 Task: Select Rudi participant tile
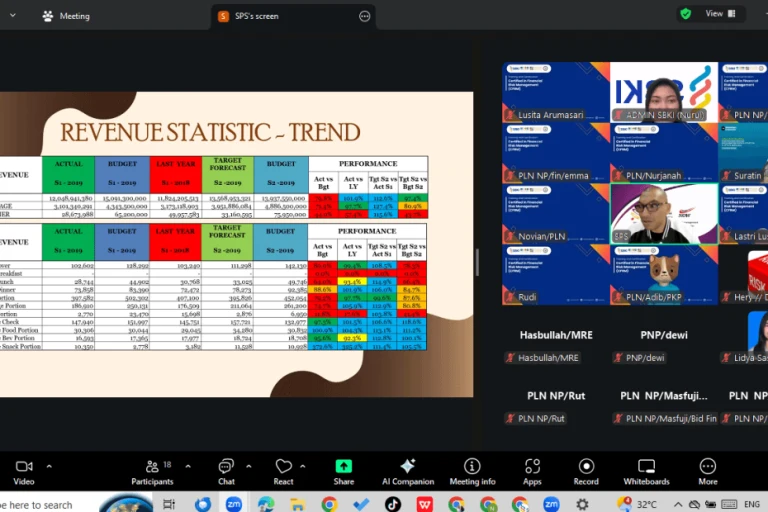(555, 274)
